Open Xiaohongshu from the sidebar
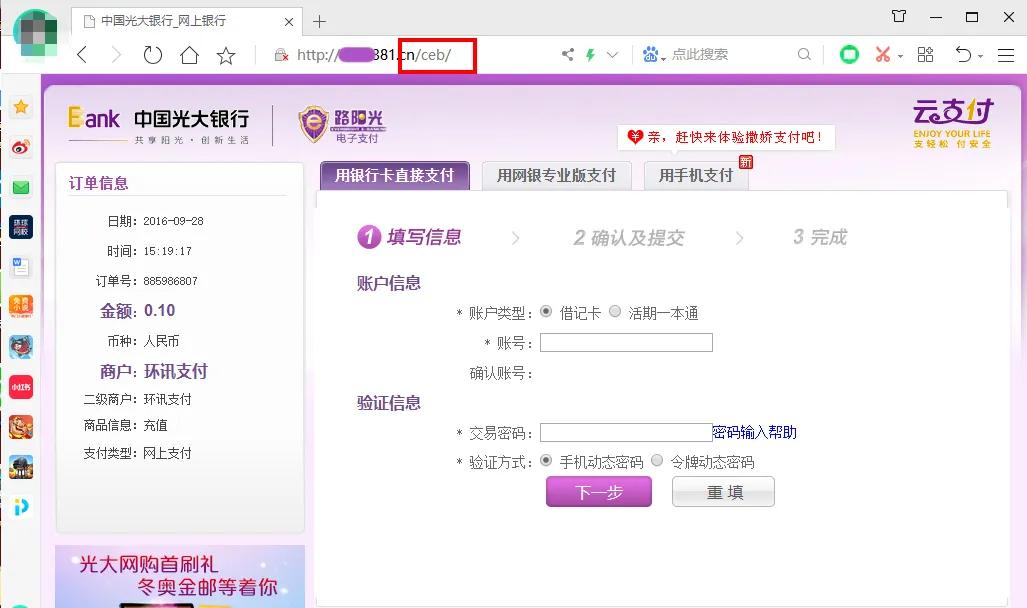Viewport: 1027px width, 608px height. tap(21, 387)
